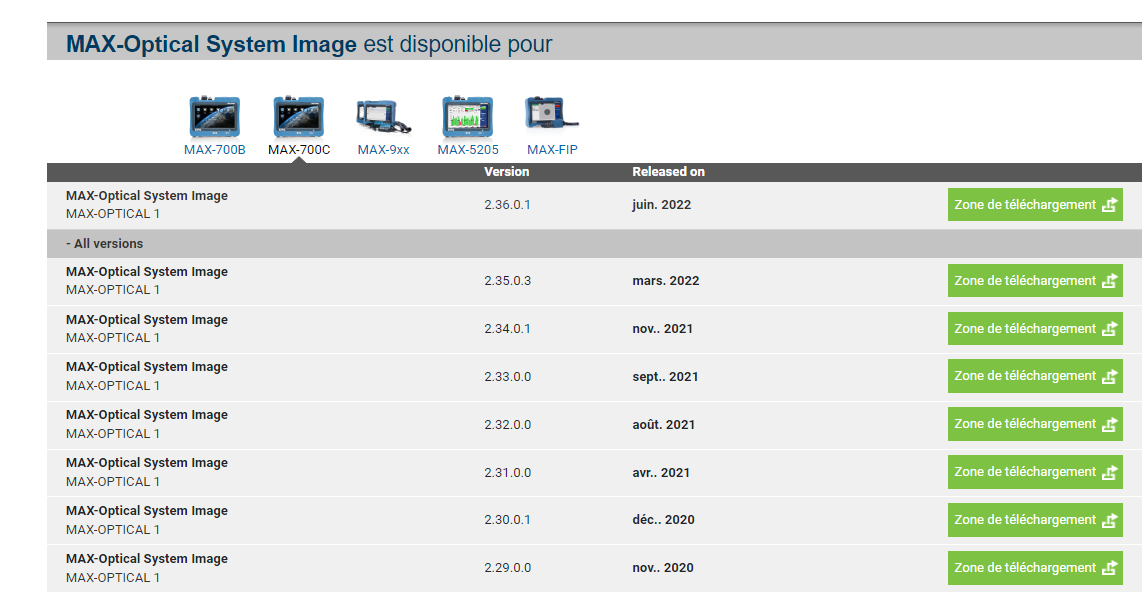Open download zone for version 2.33.0.0
This screenshot has width=1146, height=592.
[1035, 376]
